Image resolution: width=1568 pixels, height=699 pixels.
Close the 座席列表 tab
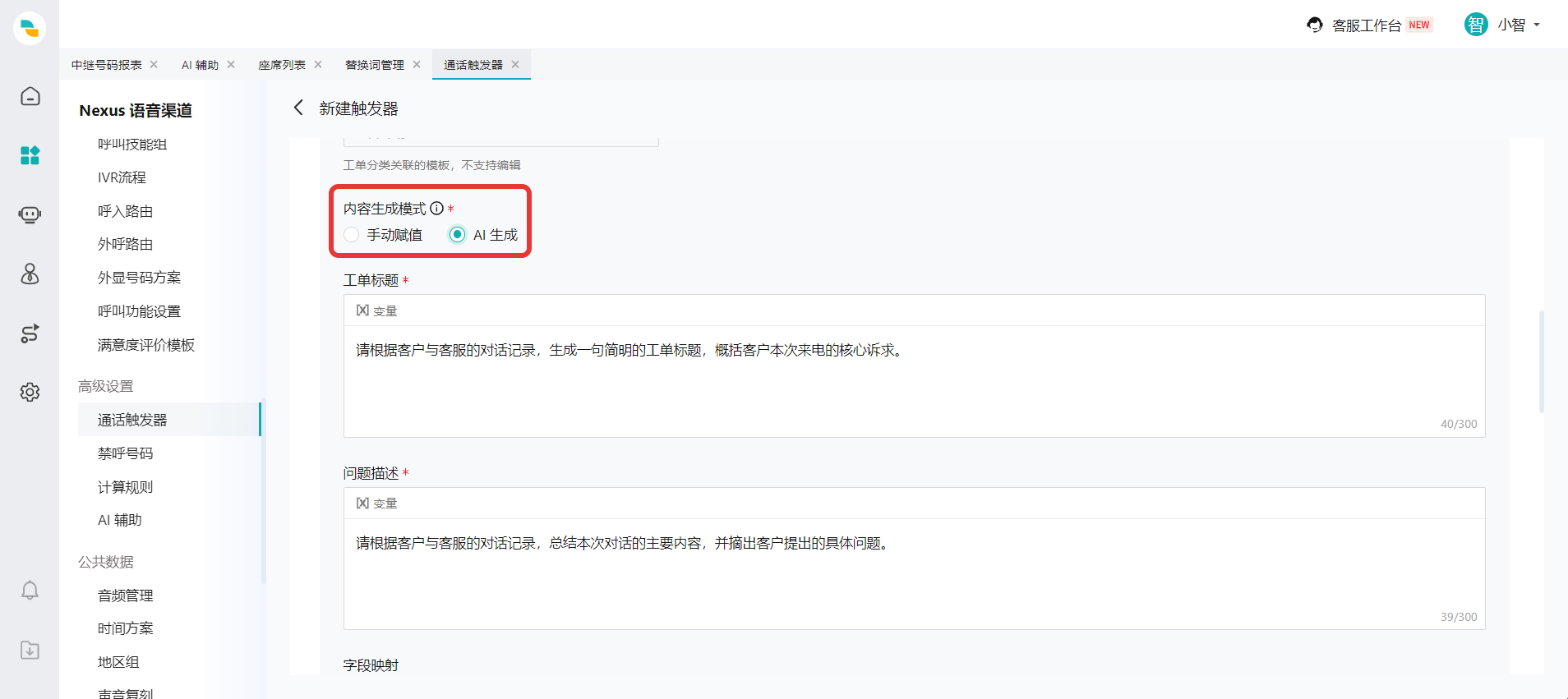pos(318,64)
